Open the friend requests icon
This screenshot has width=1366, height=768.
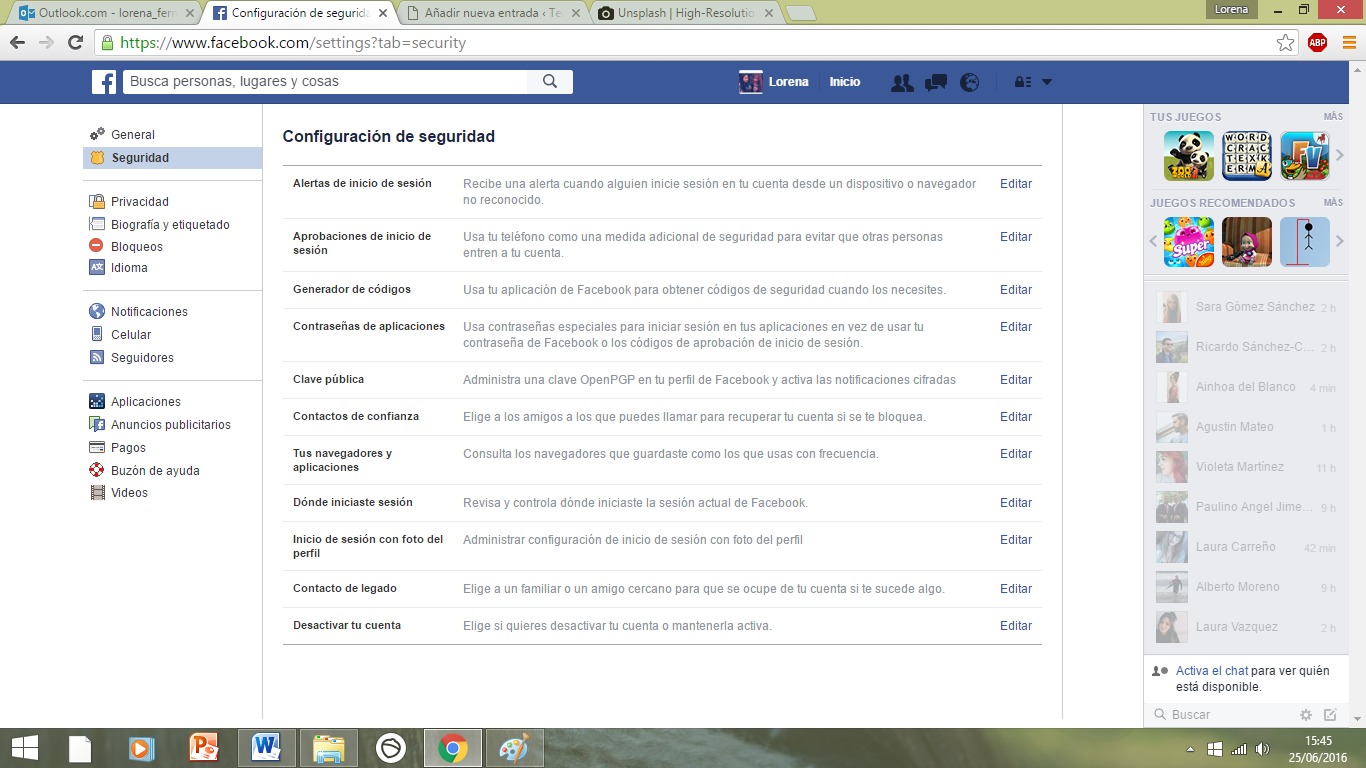pos(901,81)
